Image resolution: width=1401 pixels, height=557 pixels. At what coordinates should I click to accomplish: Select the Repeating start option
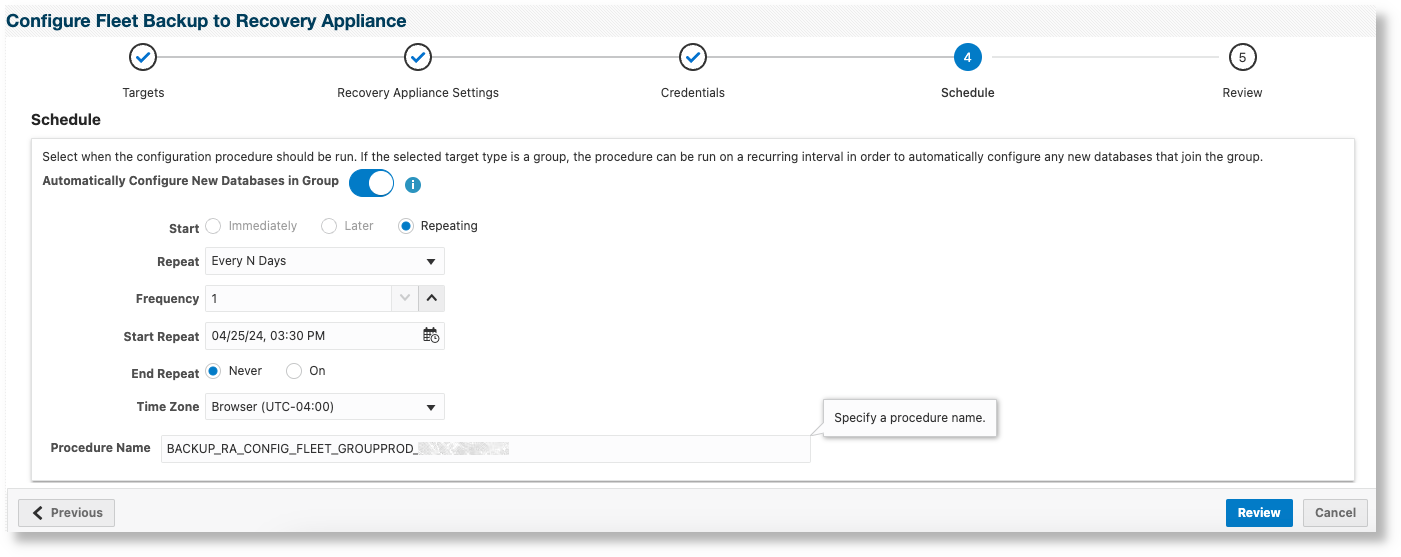406,226
